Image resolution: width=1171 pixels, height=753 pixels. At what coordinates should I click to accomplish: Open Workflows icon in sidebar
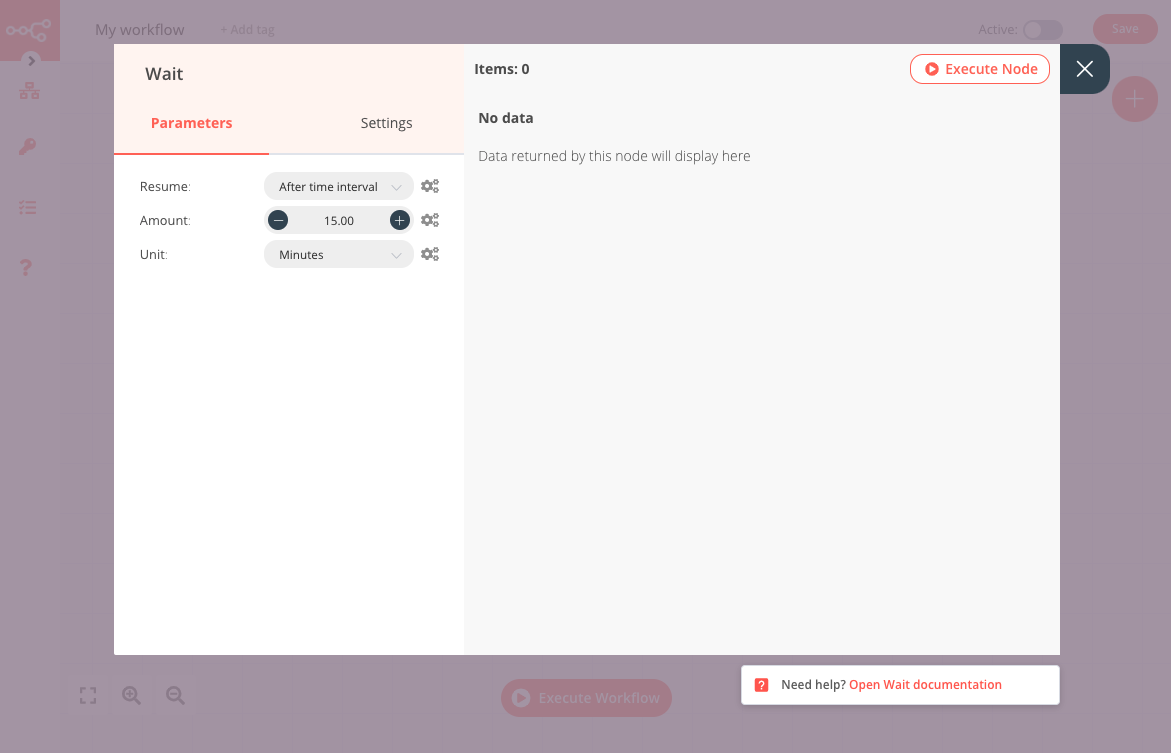coord(29,92)
